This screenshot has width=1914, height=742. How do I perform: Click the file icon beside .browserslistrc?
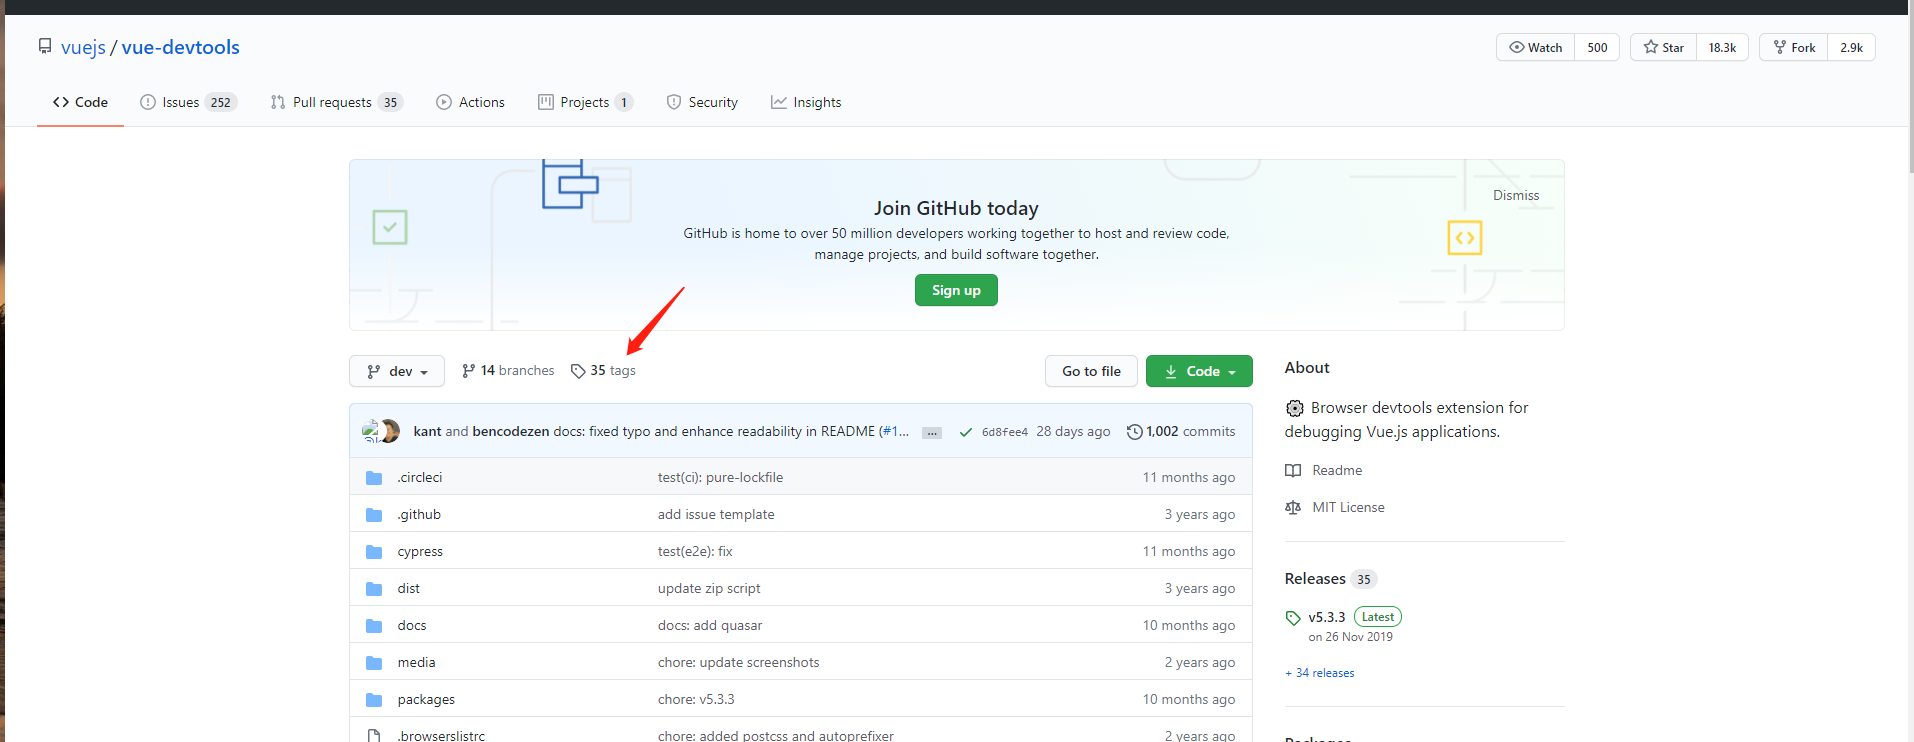tap(374, 736)
